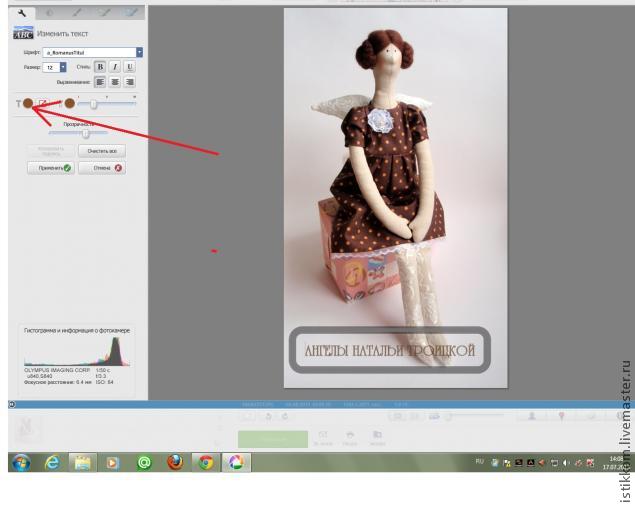
Task: Apply text with the "Применить" button
Action: pos(51,168)
